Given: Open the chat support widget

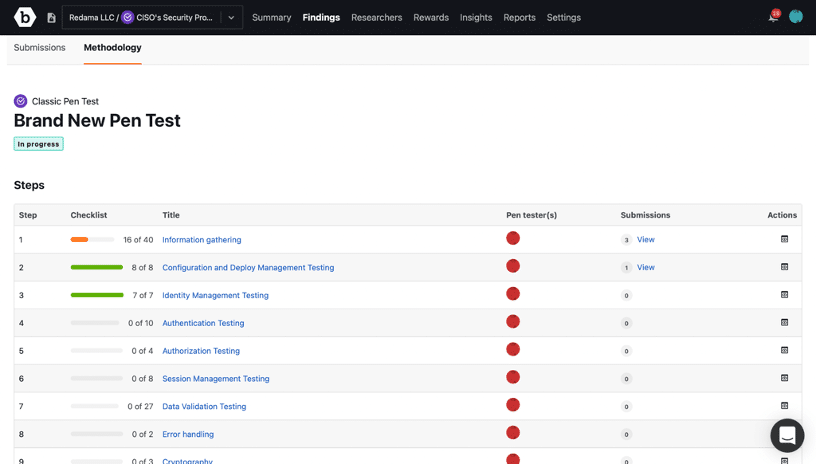Looking at the screenshot, I should pos(787,436).
